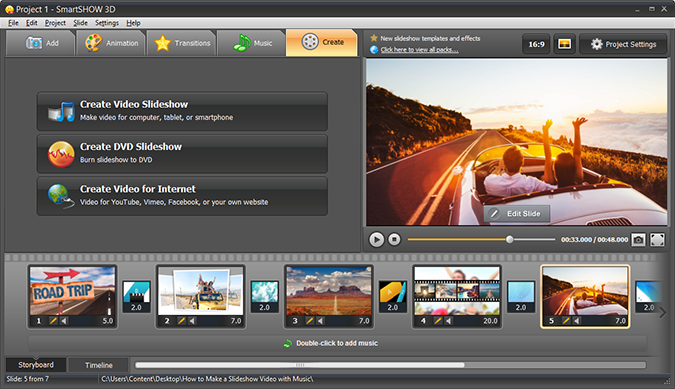Image resolution: width=675 pixels, height=389 pixels.
Task: Open the Settings menu
Action: [x=107, y=23]
